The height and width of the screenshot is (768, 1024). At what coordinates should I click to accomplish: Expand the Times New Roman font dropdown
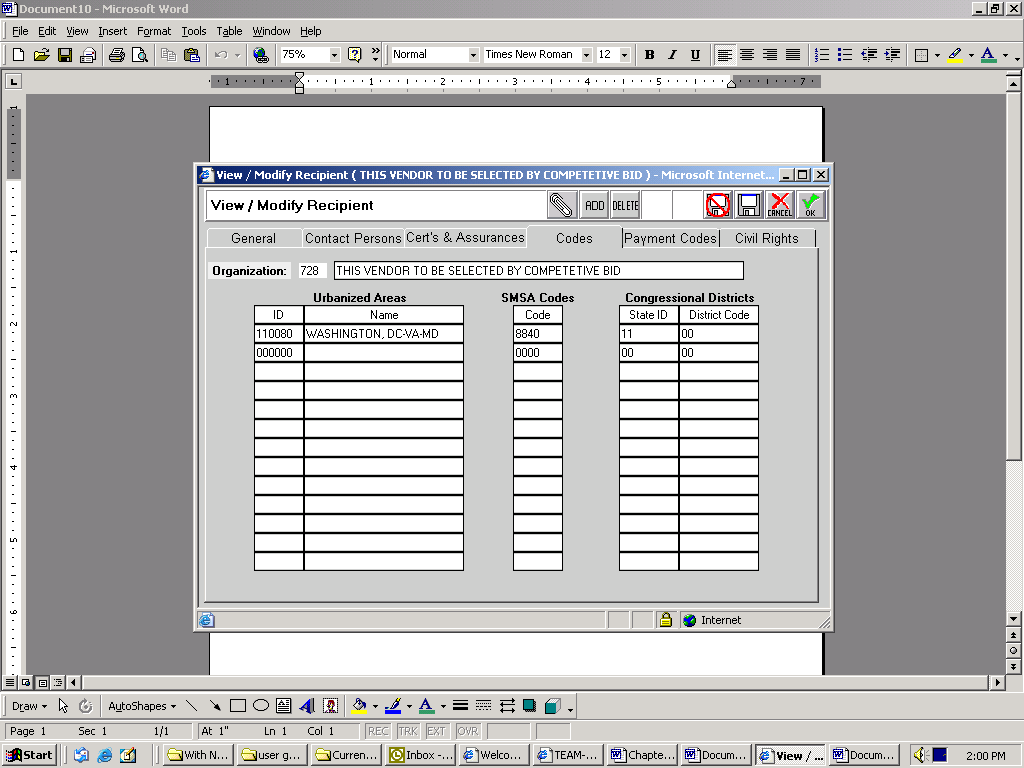(587, 55)
